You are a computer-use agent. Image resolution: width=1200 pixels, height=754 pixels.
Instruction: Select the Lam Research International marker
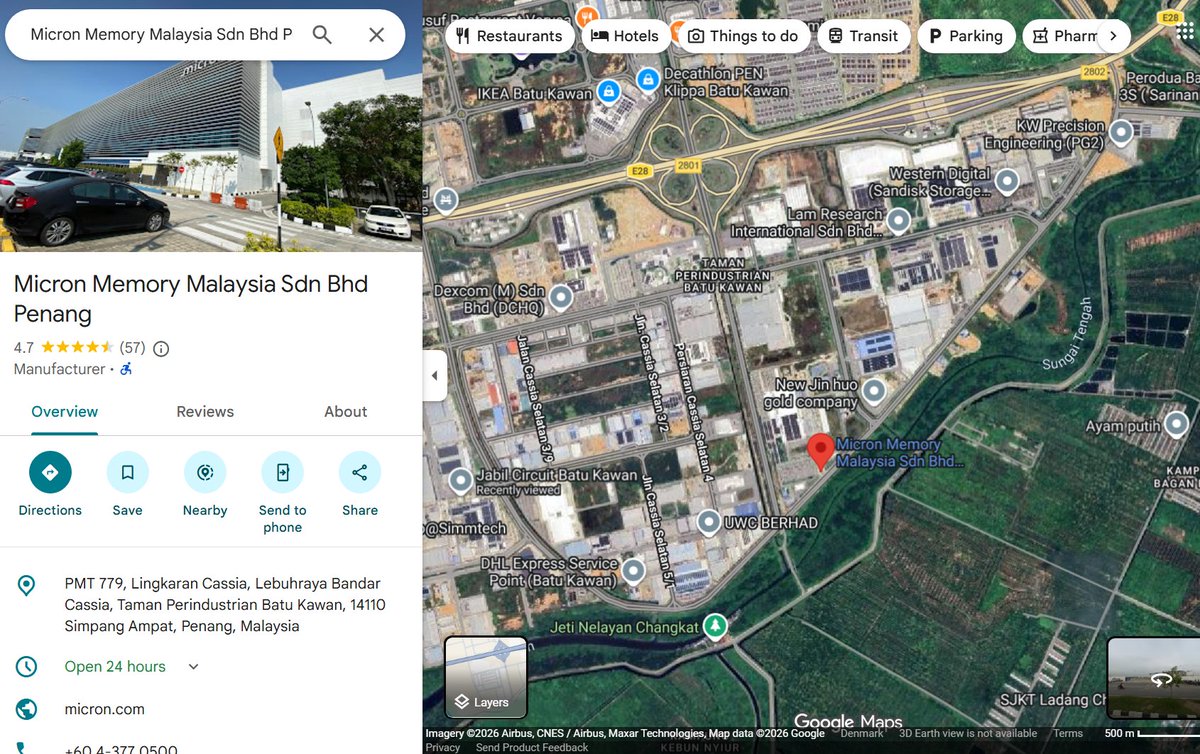[x=898, y=220]
